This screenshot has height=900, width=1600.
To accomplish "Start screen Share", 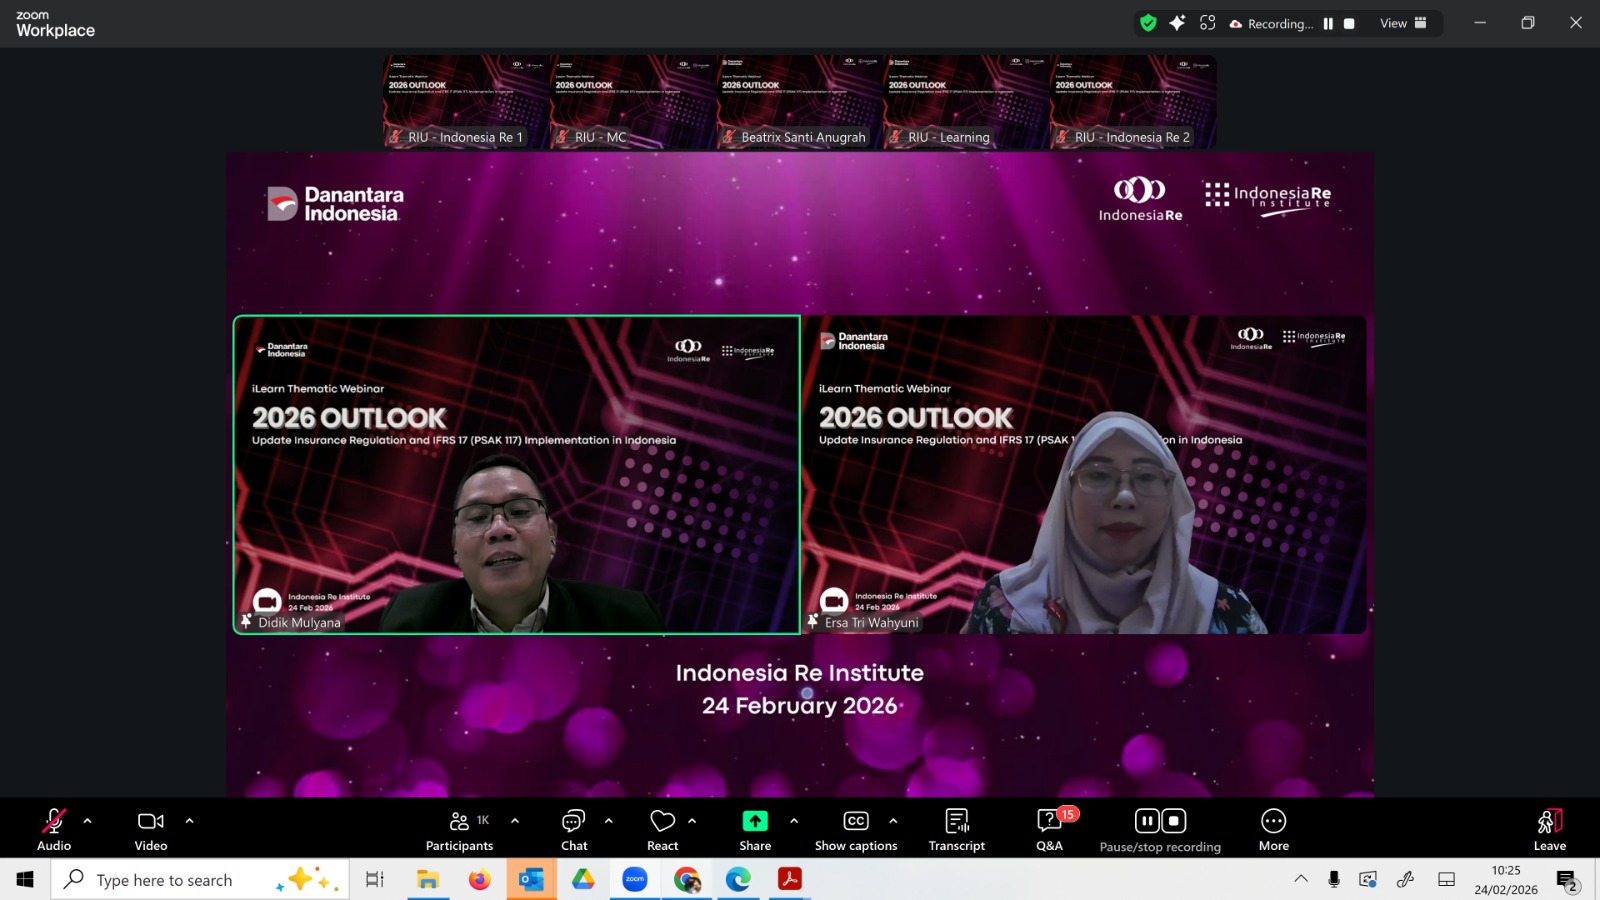I will 755,830.
